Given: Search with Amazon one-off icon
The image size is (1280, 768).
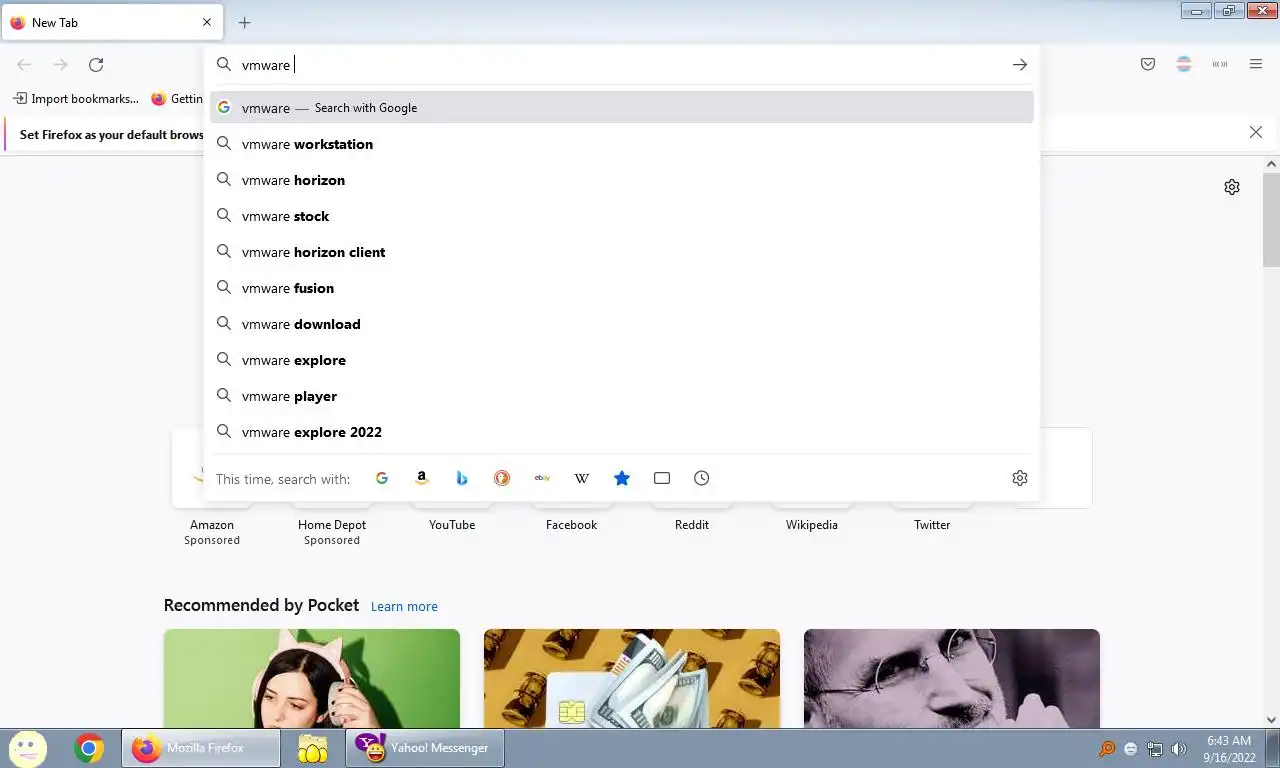Looking at the screenshot, I should 422,478.
